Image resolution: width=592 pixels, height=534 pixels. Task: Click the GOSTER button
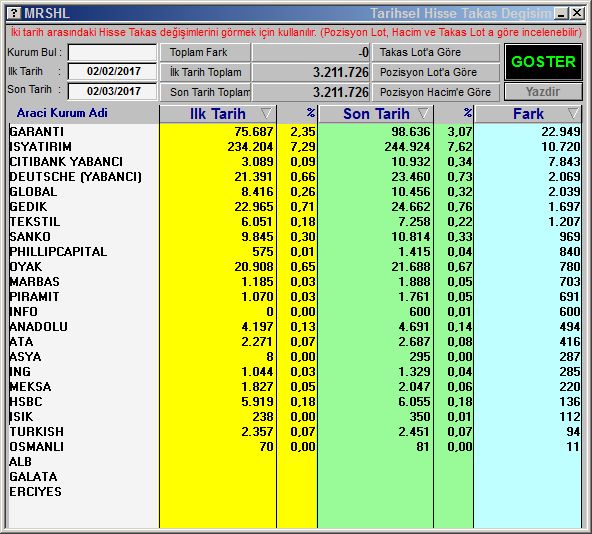pyautogui.click(x=543, y=62)
